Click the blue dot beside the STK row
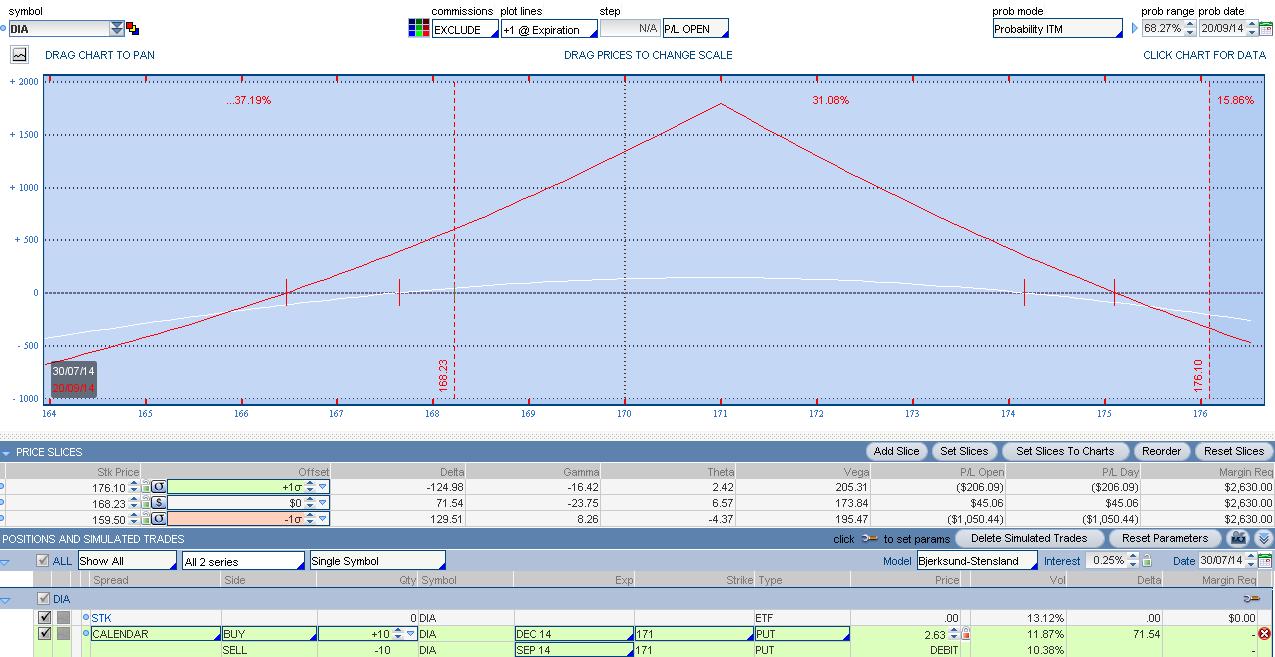Image resolution: width=1275 pixels, height=657 pixels. pos(86,618)
